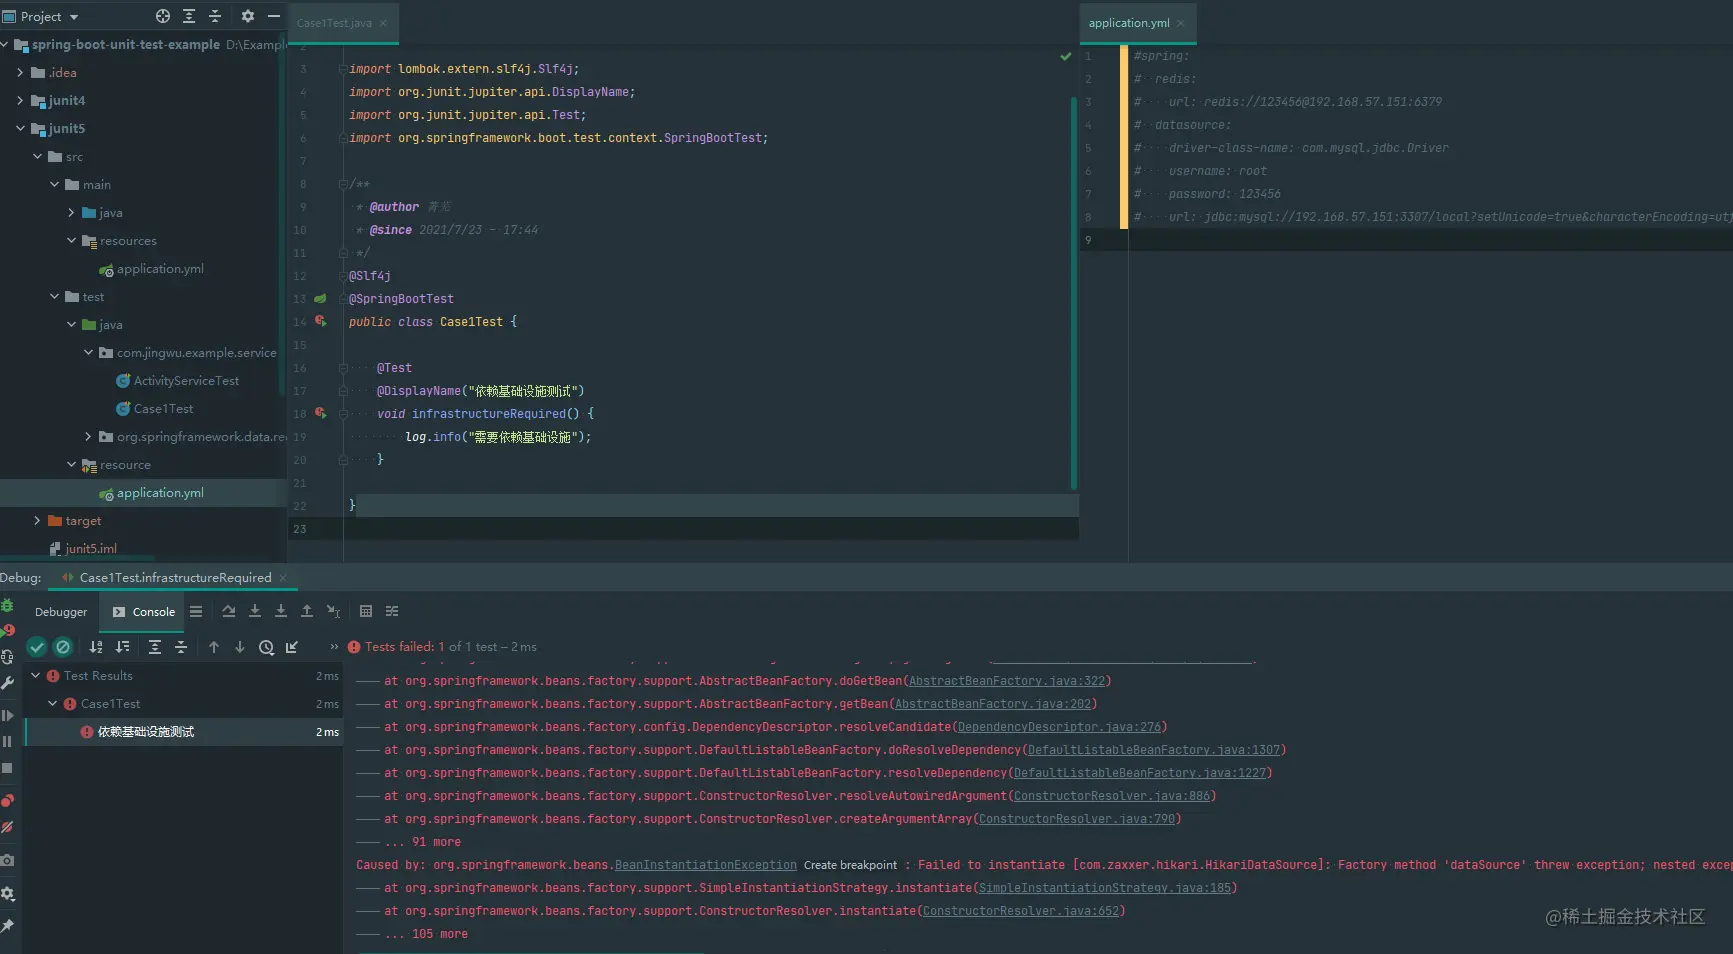
Task: Expand the junit4 module
Action: [x=20, y=100]
